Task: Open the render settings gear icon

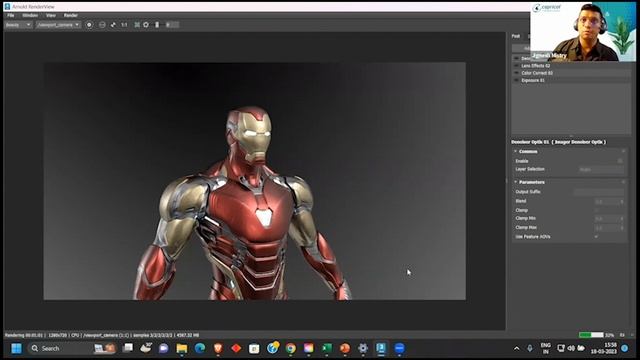Action: tap(146, 25)
